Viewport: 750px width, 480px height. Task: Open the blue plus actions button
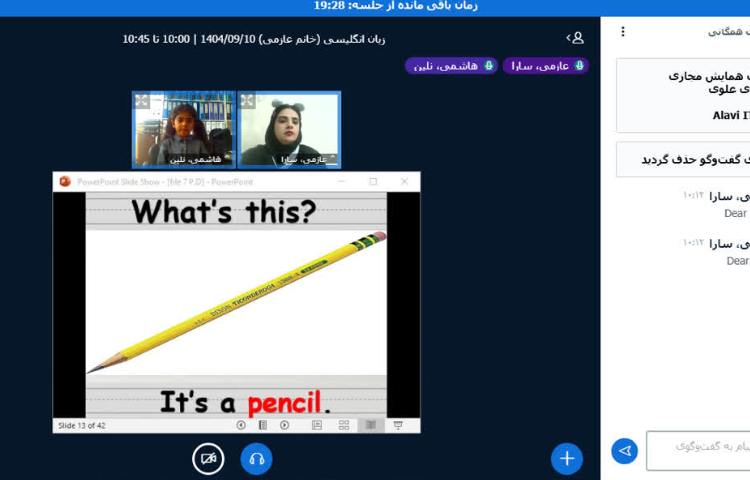[x=566, y=458]
